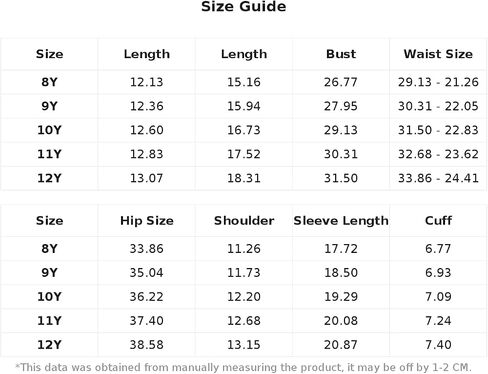The width and height of the screenshot is (488, 374).
Task: Click the Size Guide title
Action: 244,7
